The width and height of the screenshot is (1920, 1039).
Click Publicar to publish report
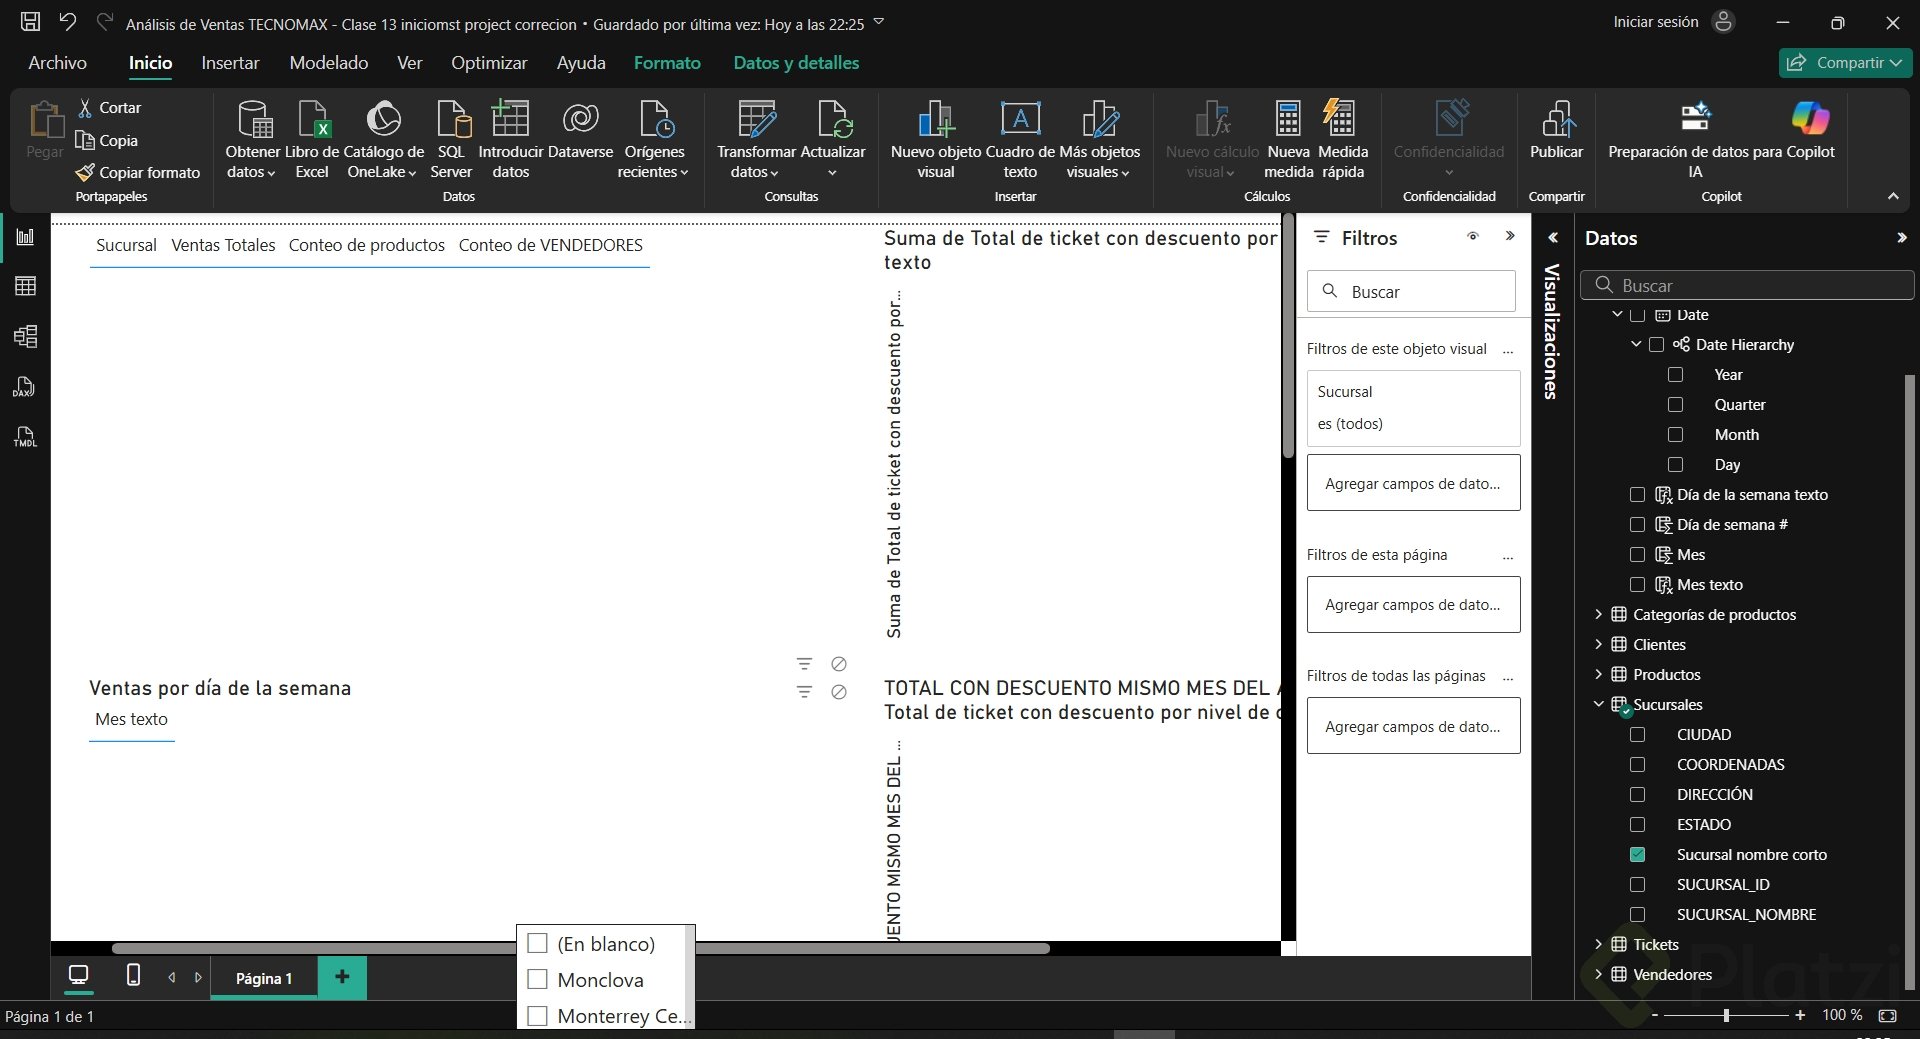click(x=1557, y=130)
